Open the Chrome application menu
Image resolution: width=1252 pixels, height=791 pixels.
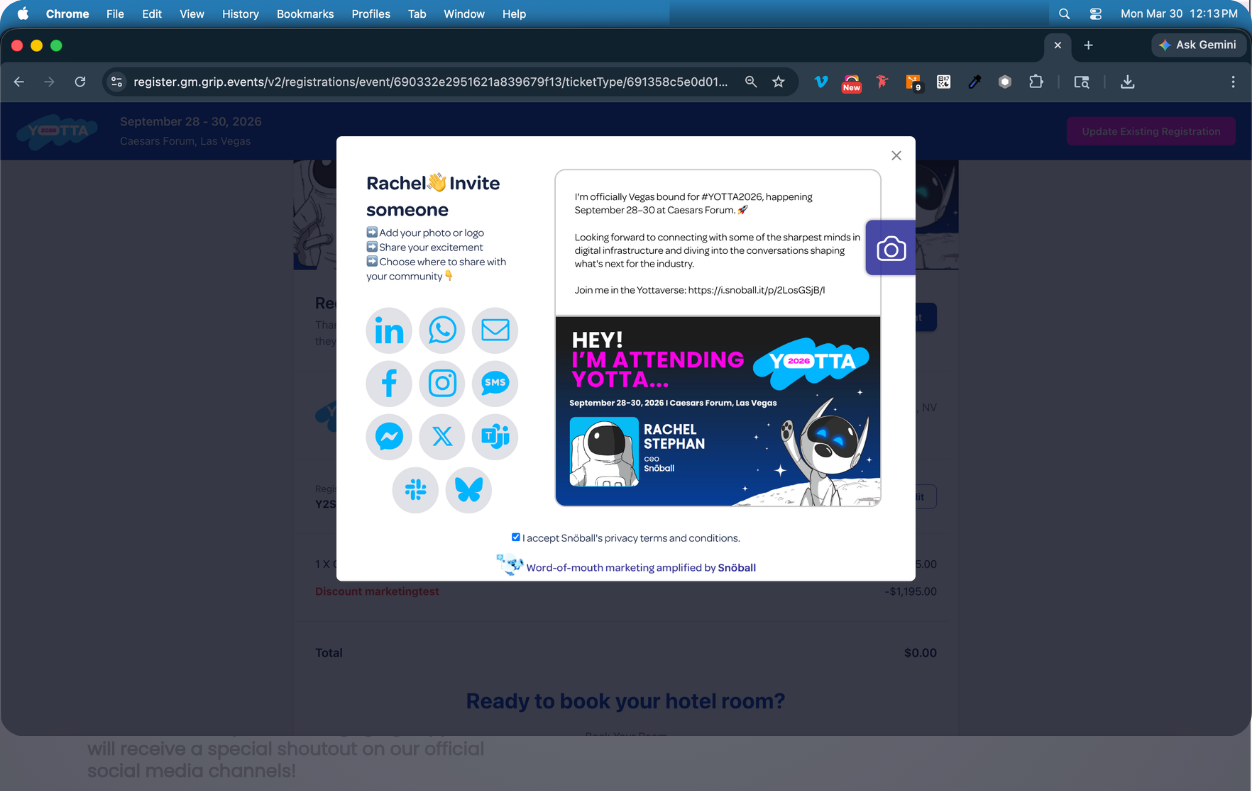pyautogui.click(x=67, y=14)
